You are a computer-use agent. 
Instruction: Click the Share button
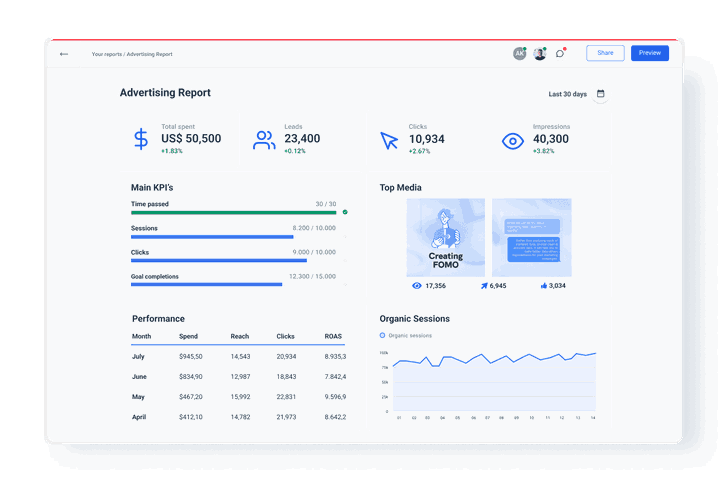[x=605, y=53]
